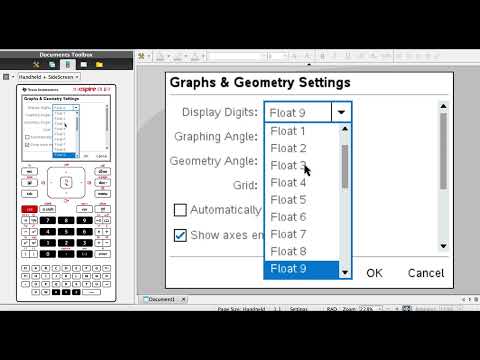Screen dimensions: 480x360
Task: Toggle the Automatically checkbox
Action: coord(180,210)
